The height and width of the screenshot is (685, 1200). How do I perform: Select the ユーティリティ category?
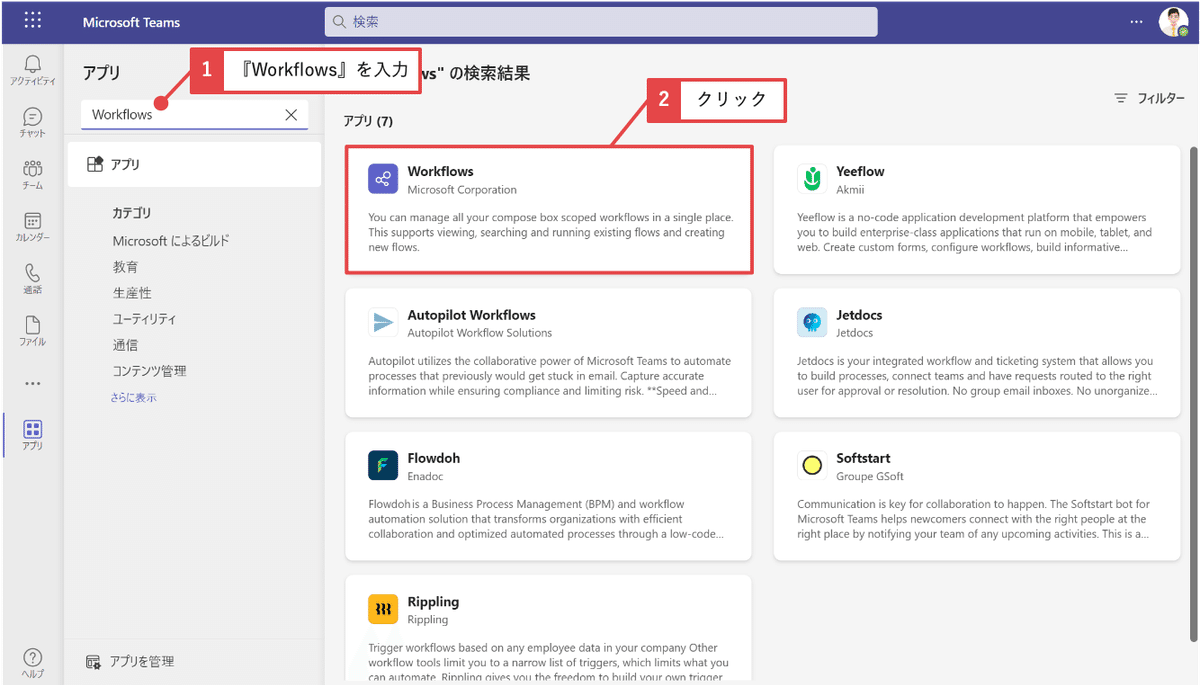point(144,319)
